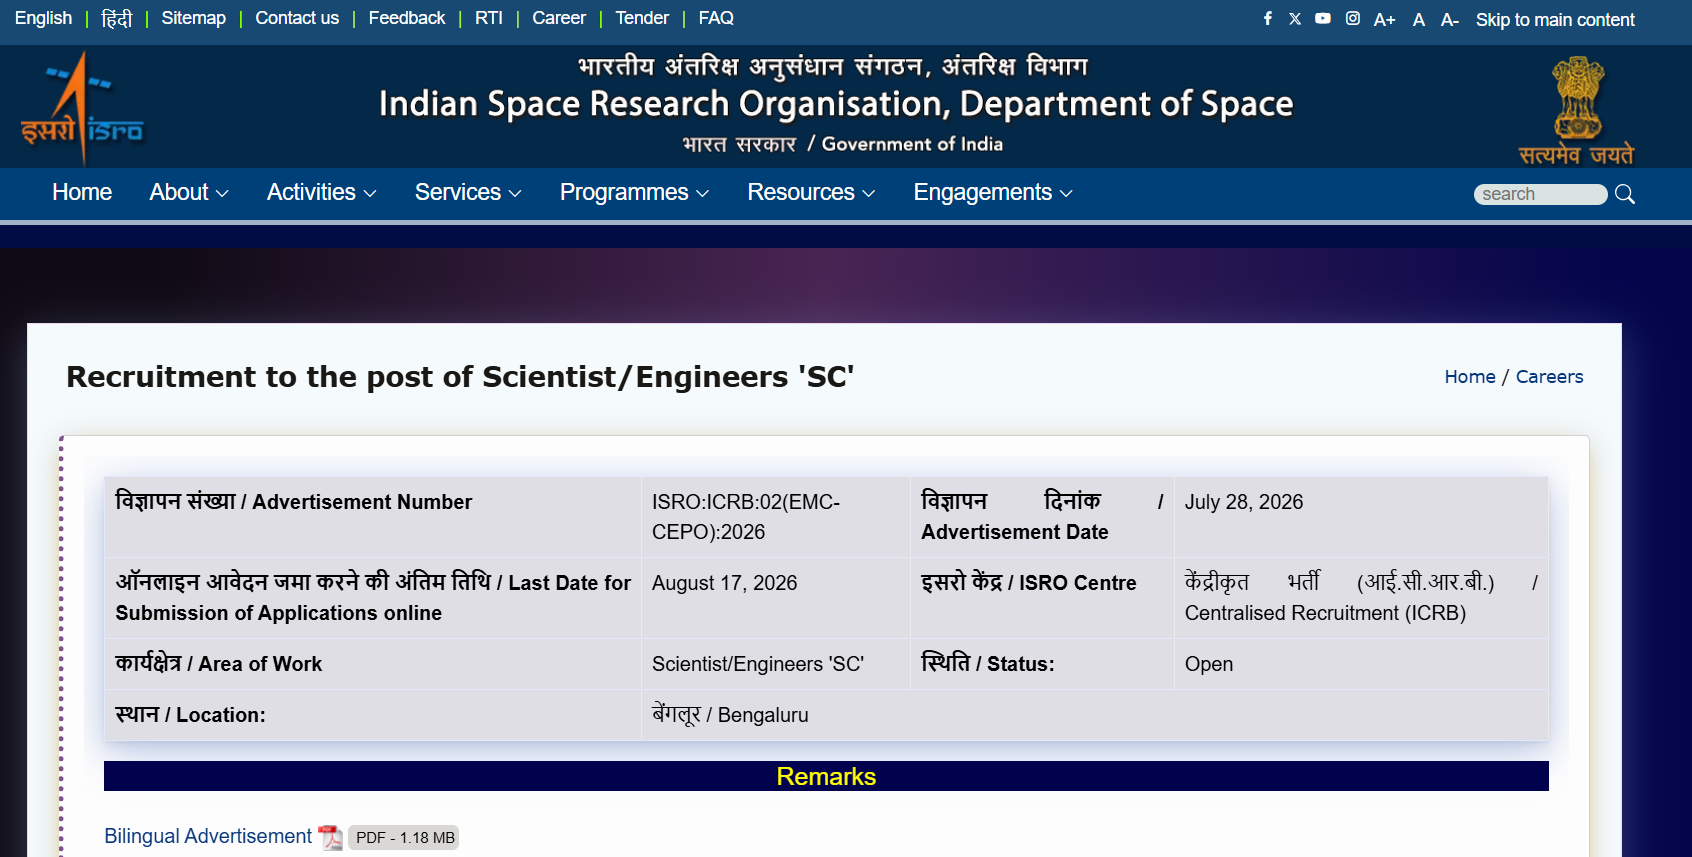1692x857 pixels.
Task: Click the Careers breadcrumb link
Action: pyautogui.click(x=1549, y=377)
